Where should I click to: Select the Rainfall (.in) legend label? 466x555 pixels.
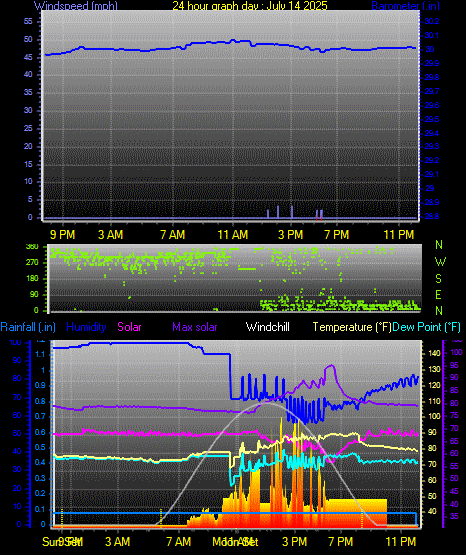[28, 327]
